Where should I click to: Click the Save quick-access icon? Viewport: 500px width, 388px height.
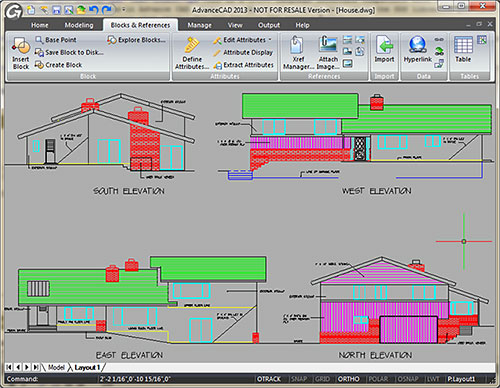click(x=56, y=10)
